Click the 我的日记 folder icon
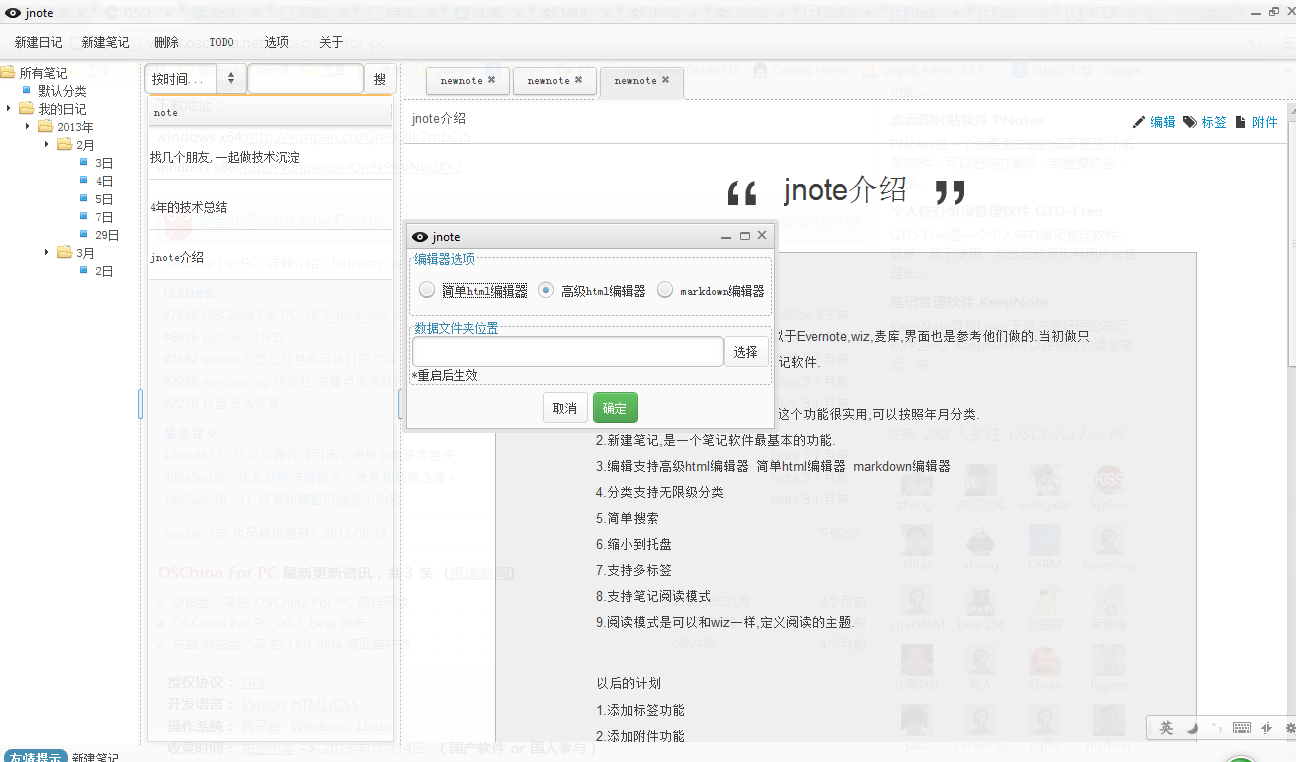The image size is (1296, 762). point(27,109)
